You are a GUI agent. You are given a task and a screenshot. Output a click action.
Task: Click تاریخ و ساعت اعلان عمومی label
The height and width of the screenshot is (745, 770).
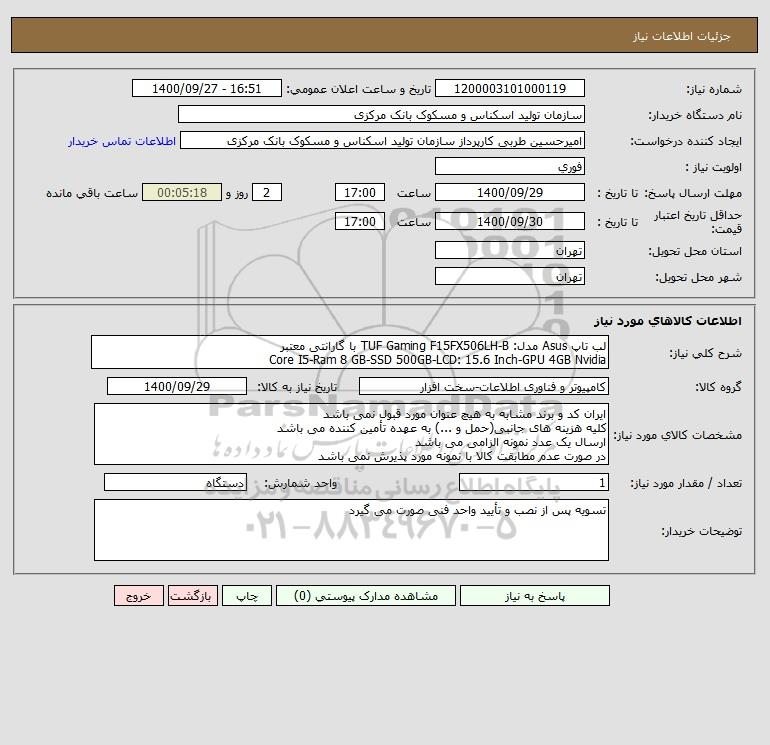pyautogui.click(x=358, y=89)
